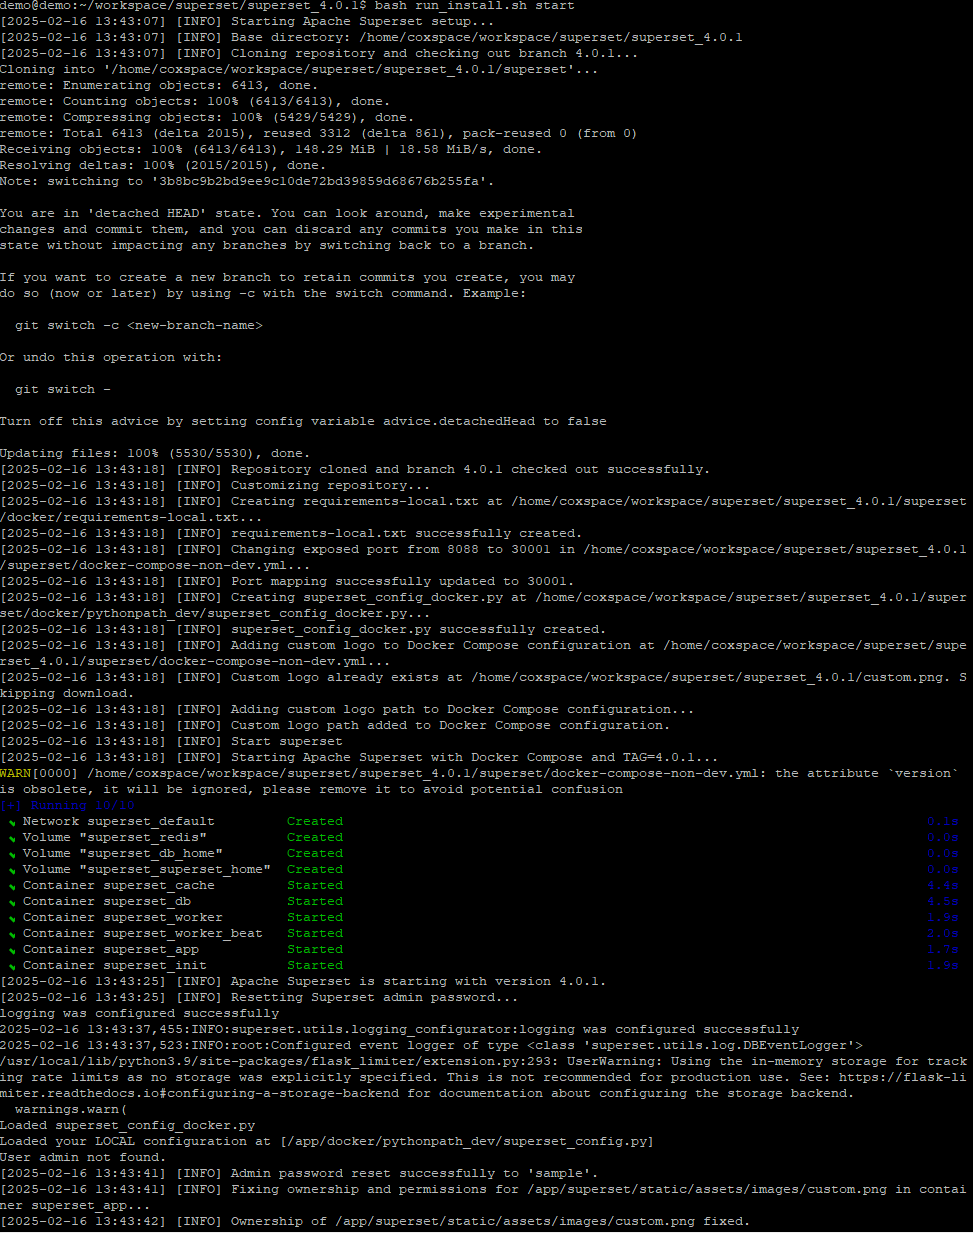Image resolution: width=973 pixels, height=1233 pixels.
Task: Click the check mark beside Container superset_db
Action: click(x=12, y=902)
